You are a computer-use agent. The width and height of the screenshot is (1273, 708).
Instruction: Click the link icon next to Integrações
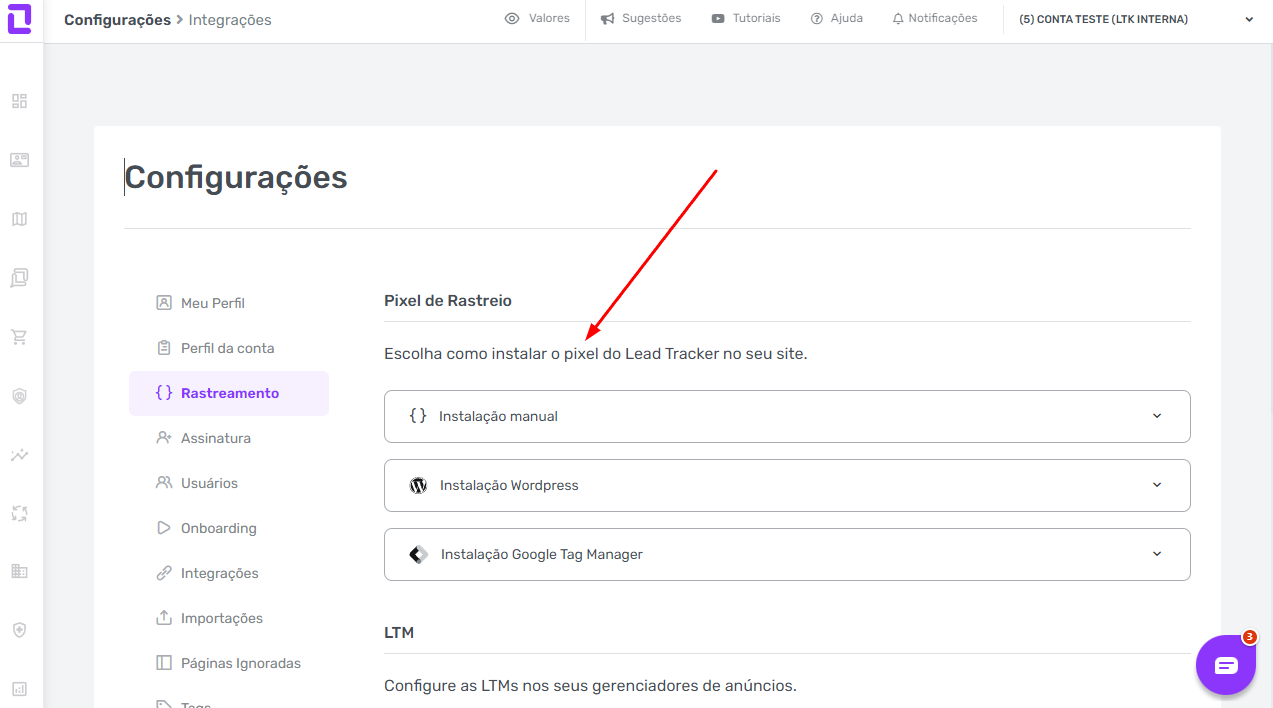[x=164, y=573]
